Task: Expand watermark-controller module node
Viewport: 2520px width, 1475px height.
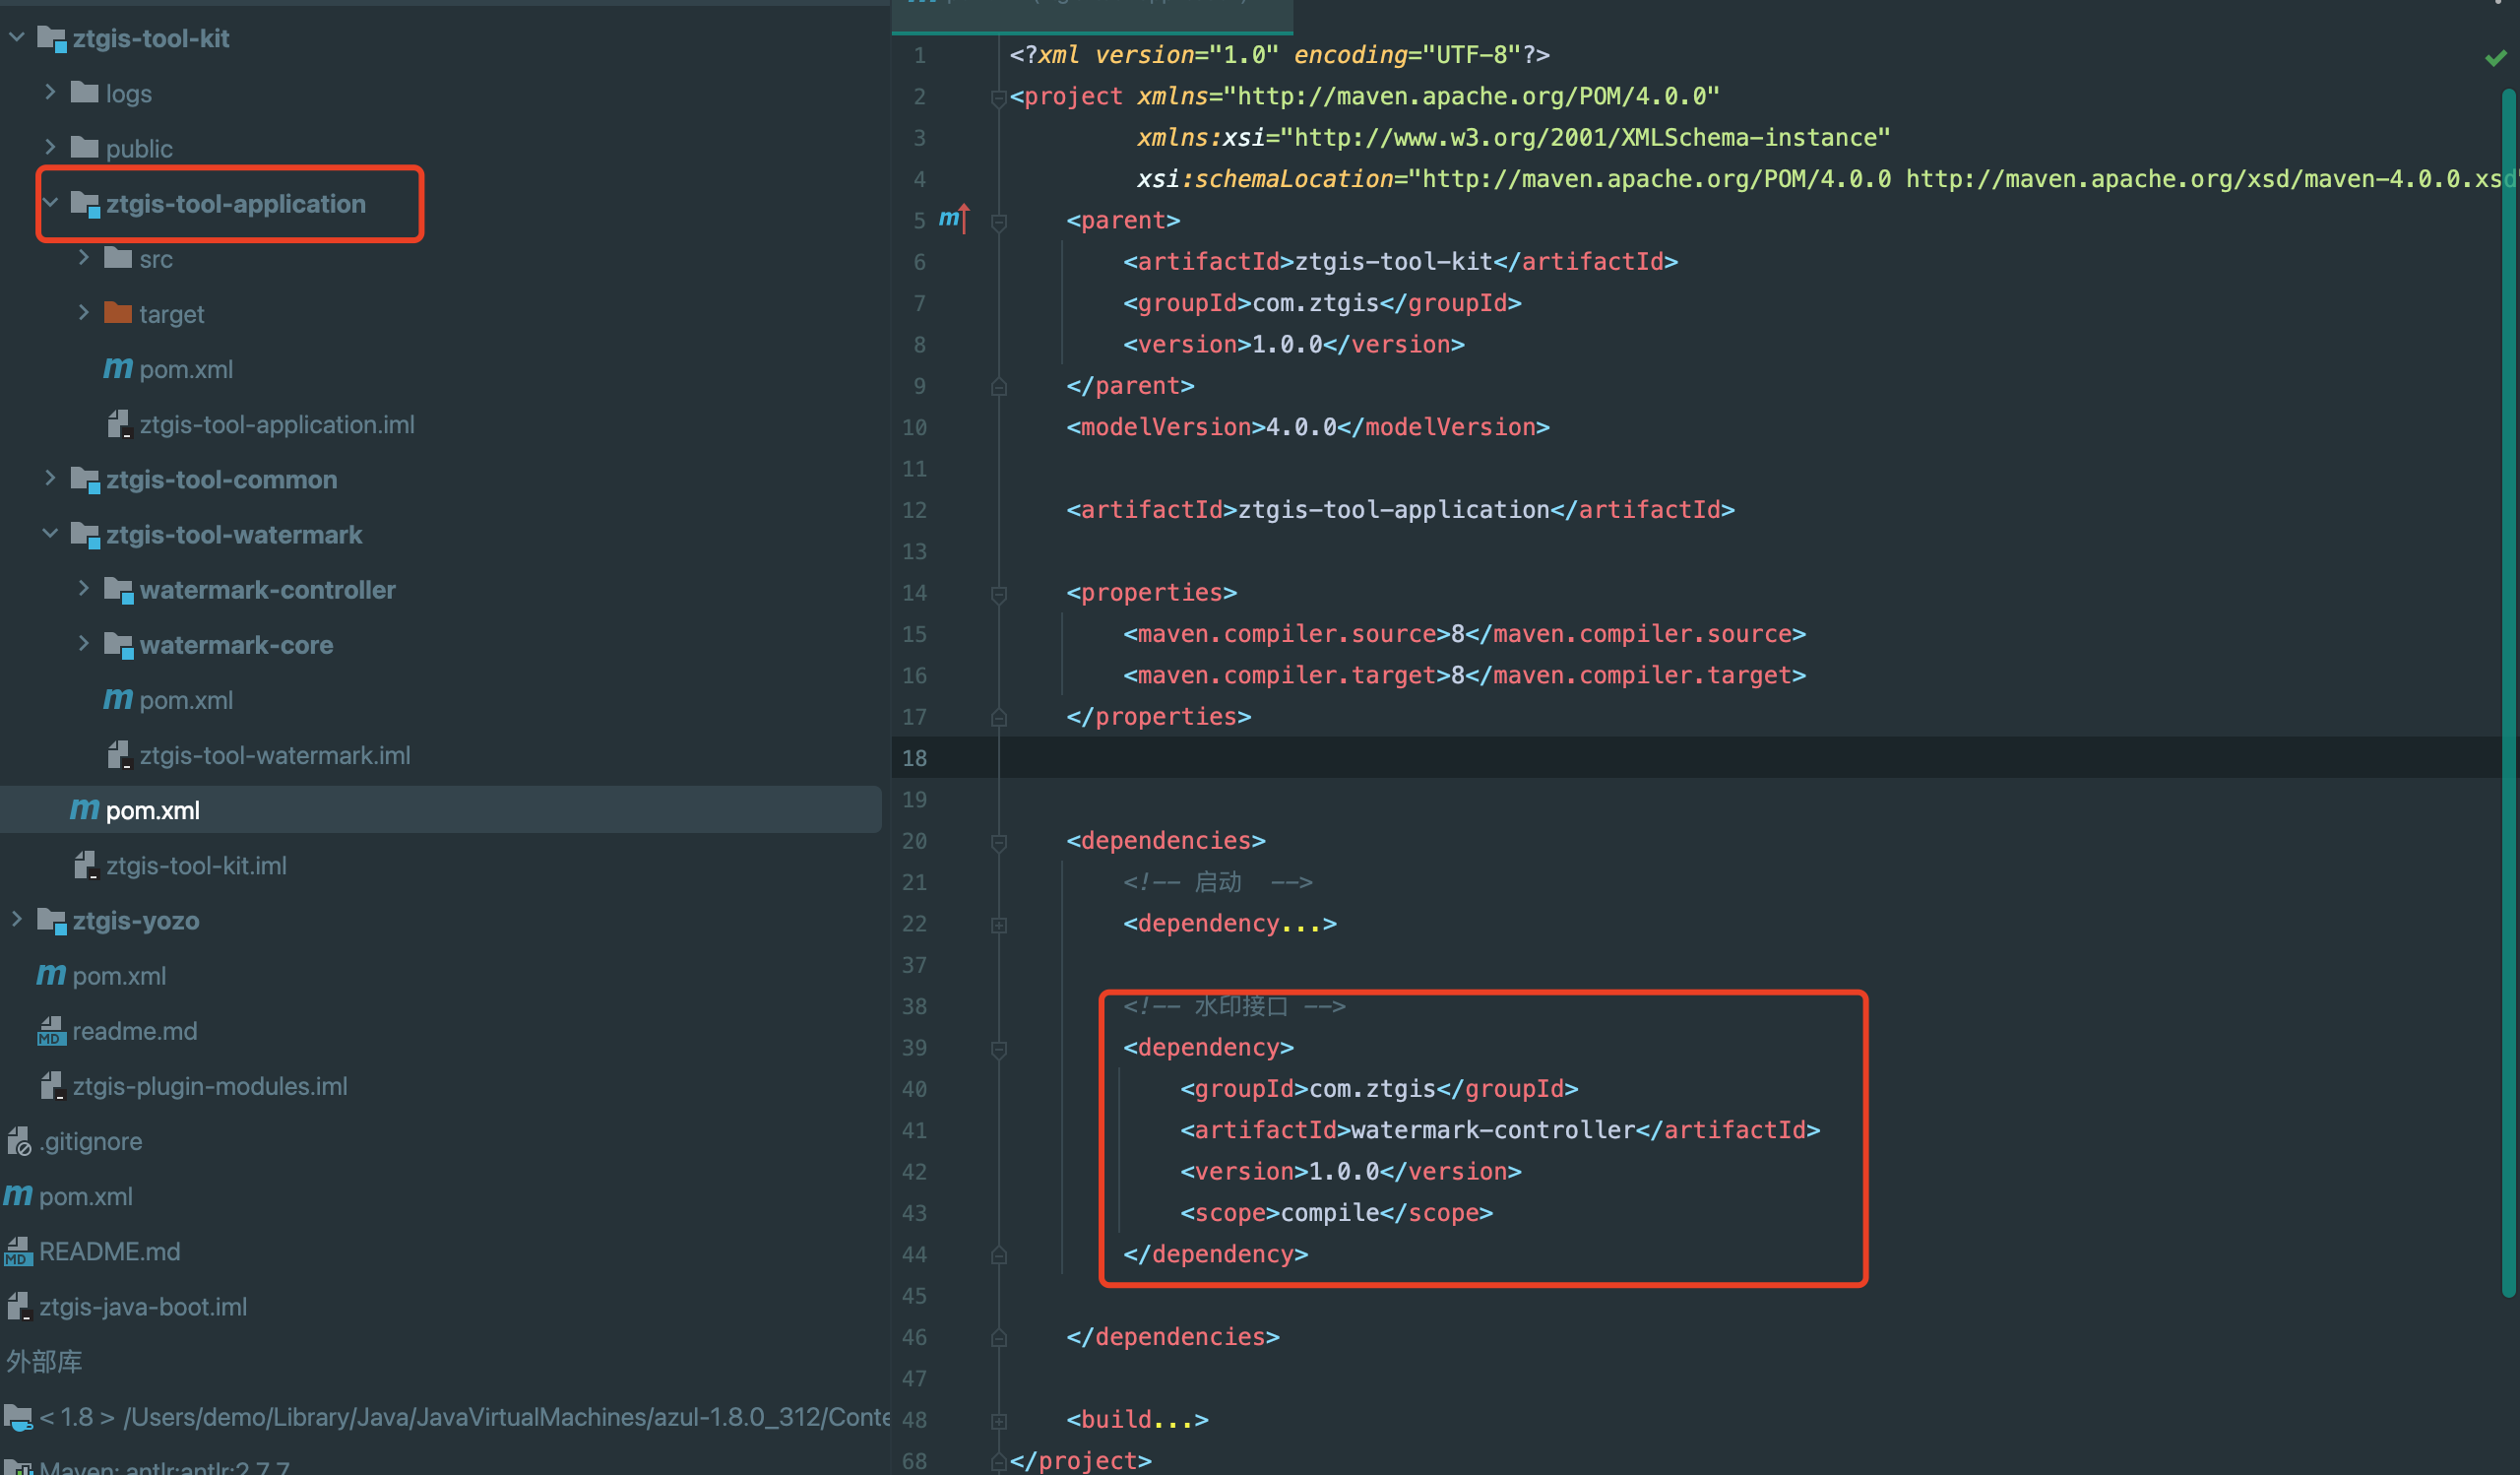Action: pyautogui.click(x=84, y=589)
